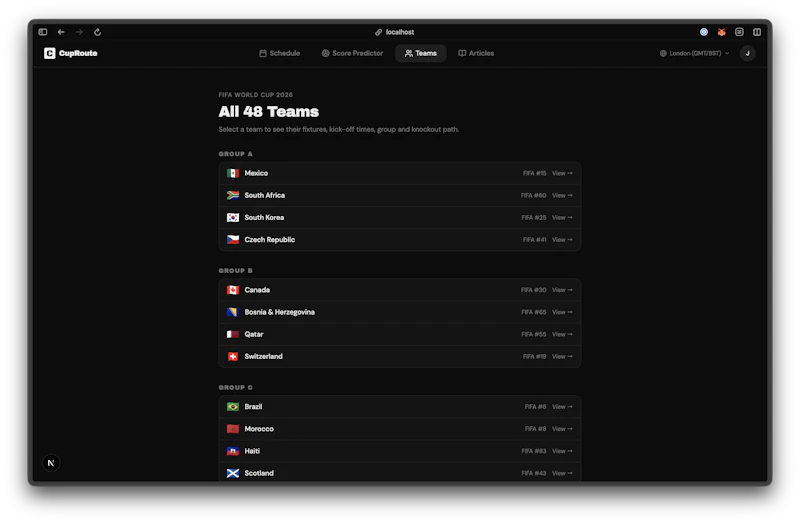Viewport: 800px width, 523px height.
Task: Click the Brazil flag icon
Action: point(233,407)
